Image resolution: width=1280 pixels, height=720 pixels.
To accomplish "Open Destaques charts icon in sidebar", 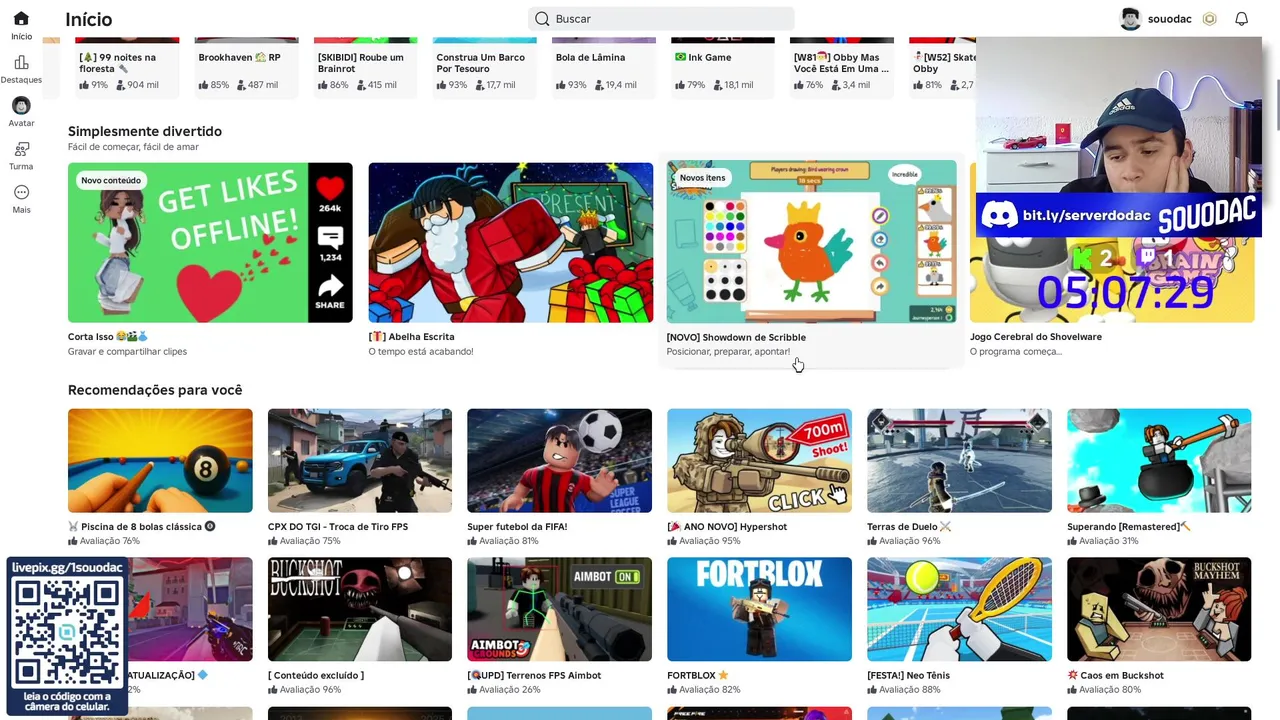I will (x=21, y=63).
